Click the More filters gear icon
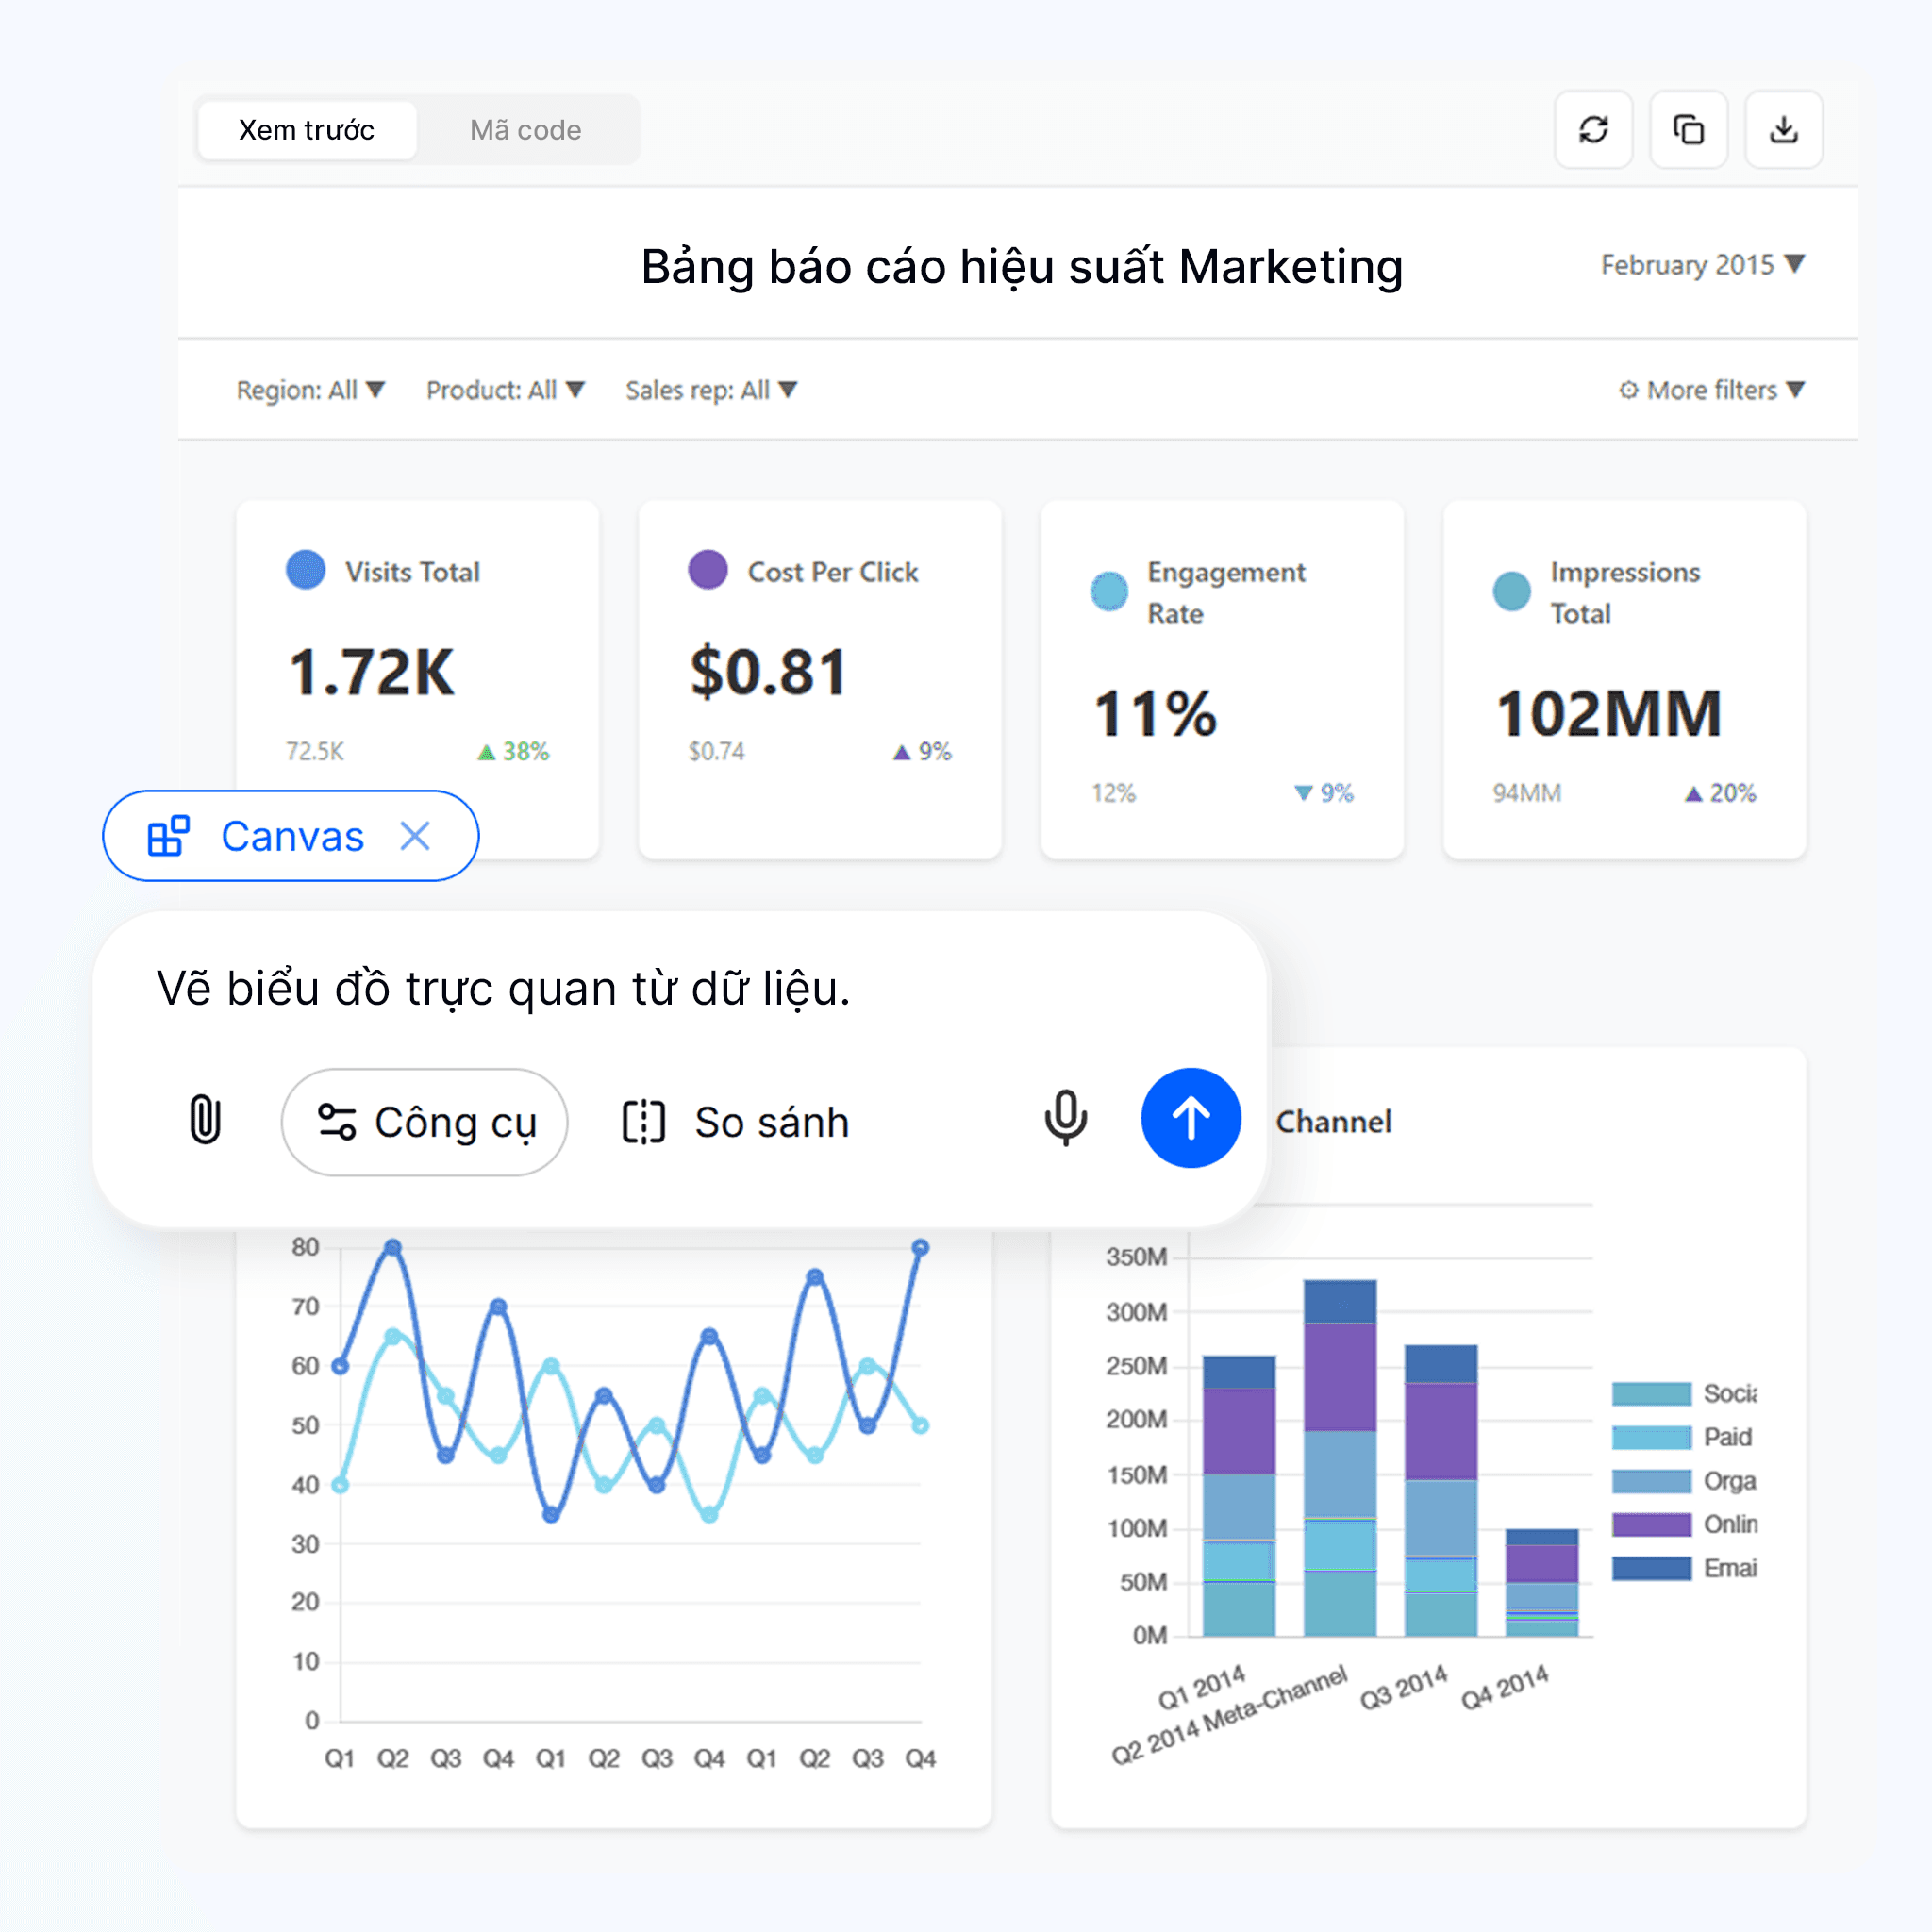 coord(1628,390)
